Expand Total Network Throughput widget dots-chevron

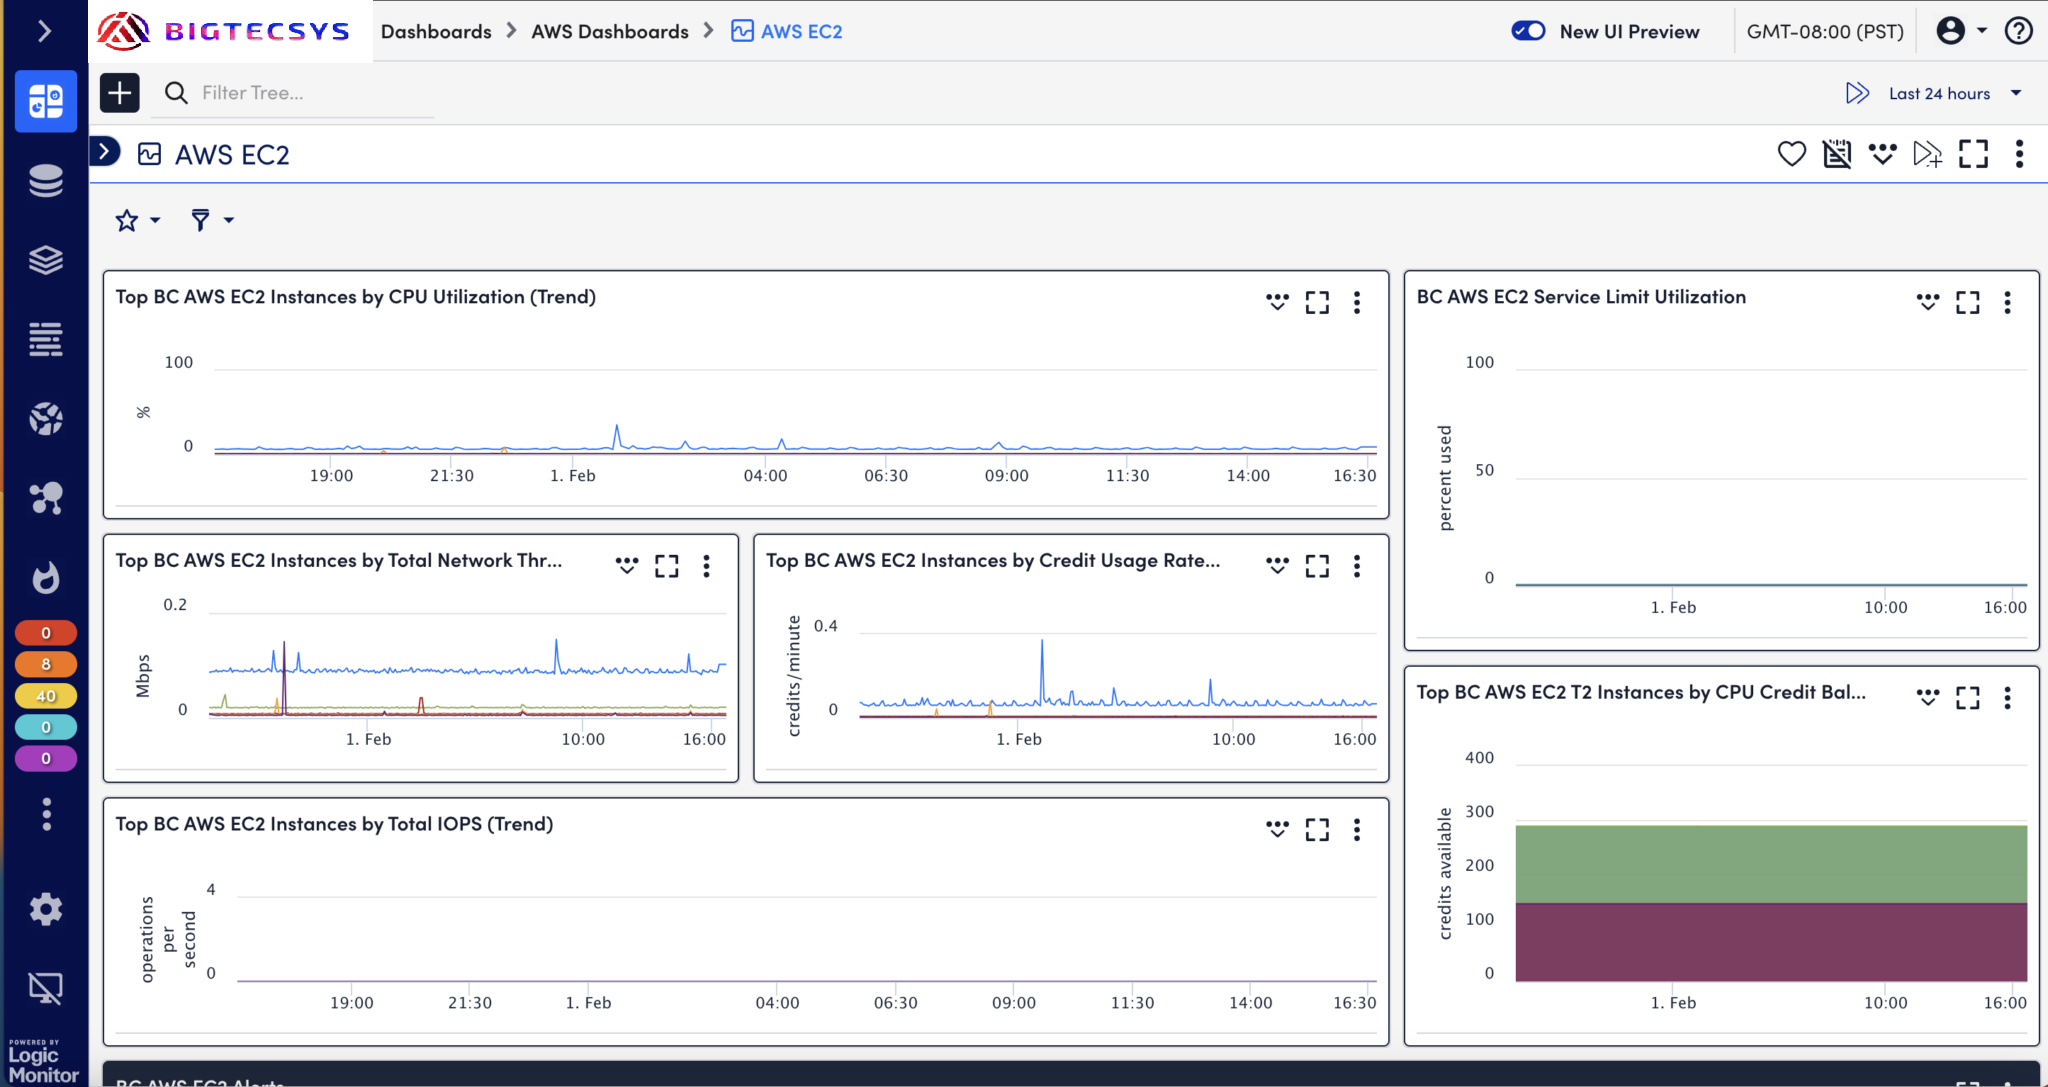626,566
